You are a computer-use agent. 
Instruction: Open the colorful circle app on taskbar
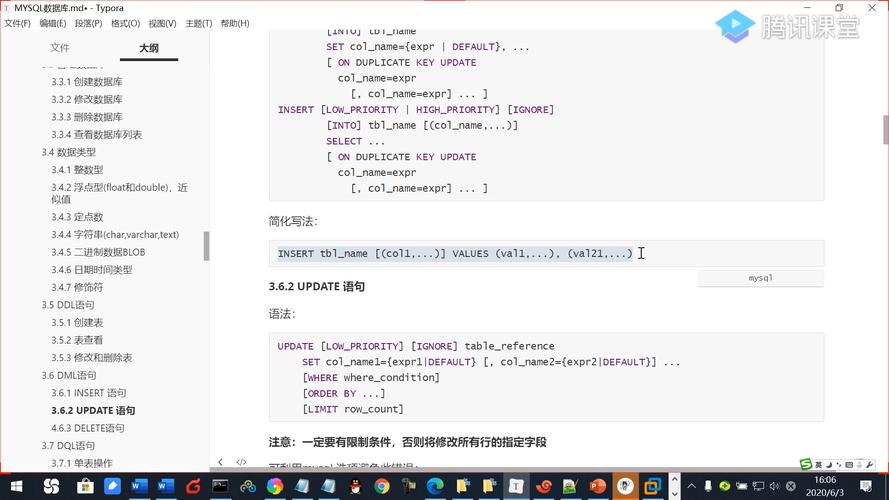coord(275,486)
